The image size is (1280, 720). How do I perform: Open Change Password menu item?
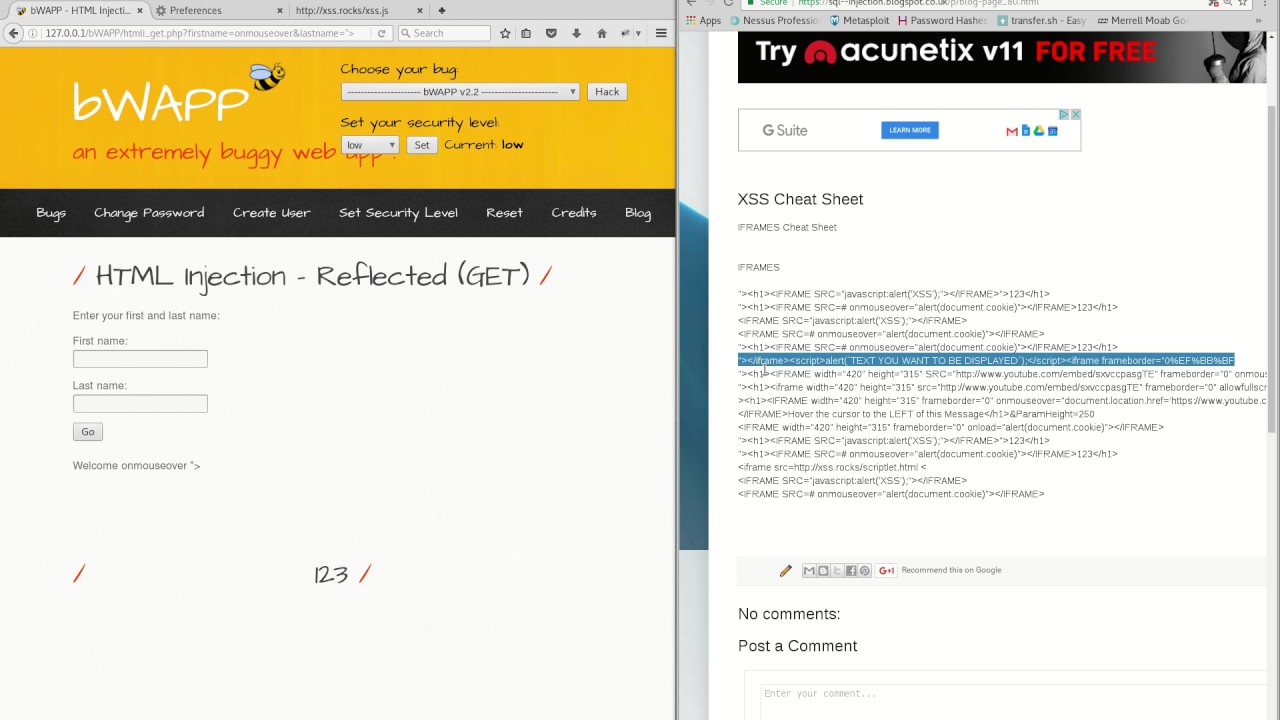(x=149, y=213)
